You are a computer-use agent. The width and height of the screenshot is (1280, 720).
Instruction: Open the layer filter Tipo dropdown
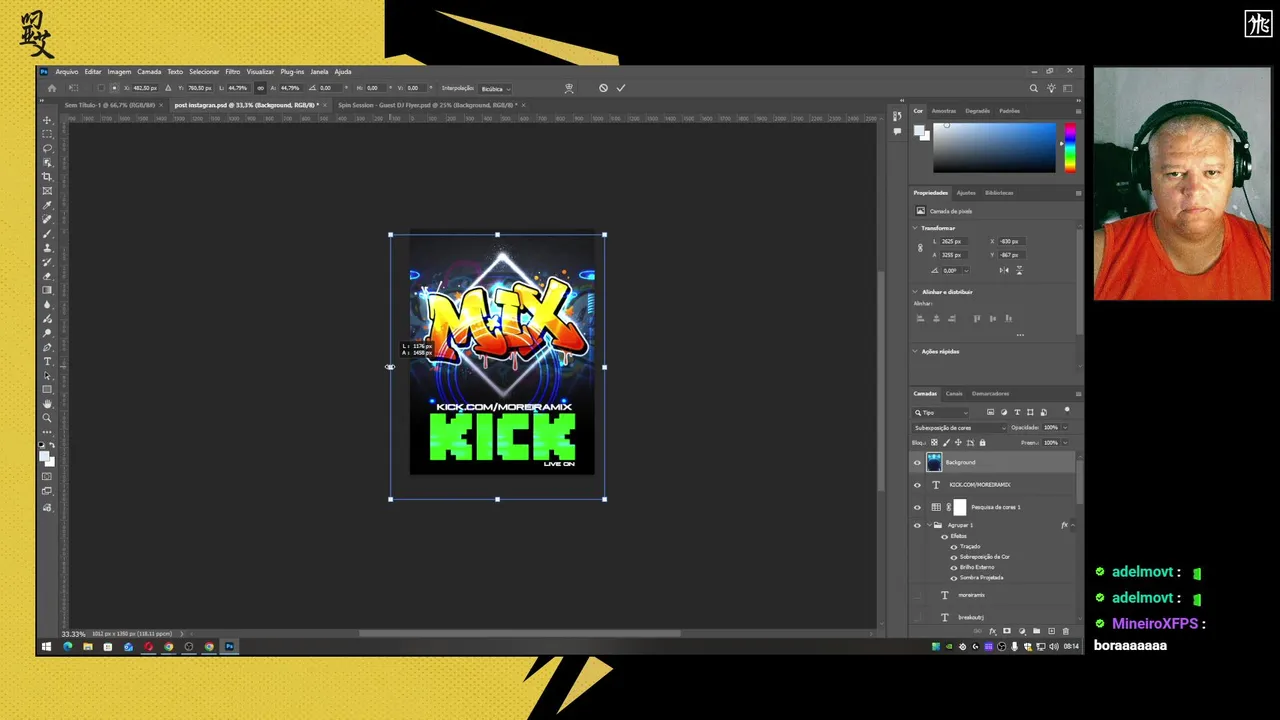tap(941, 412)
